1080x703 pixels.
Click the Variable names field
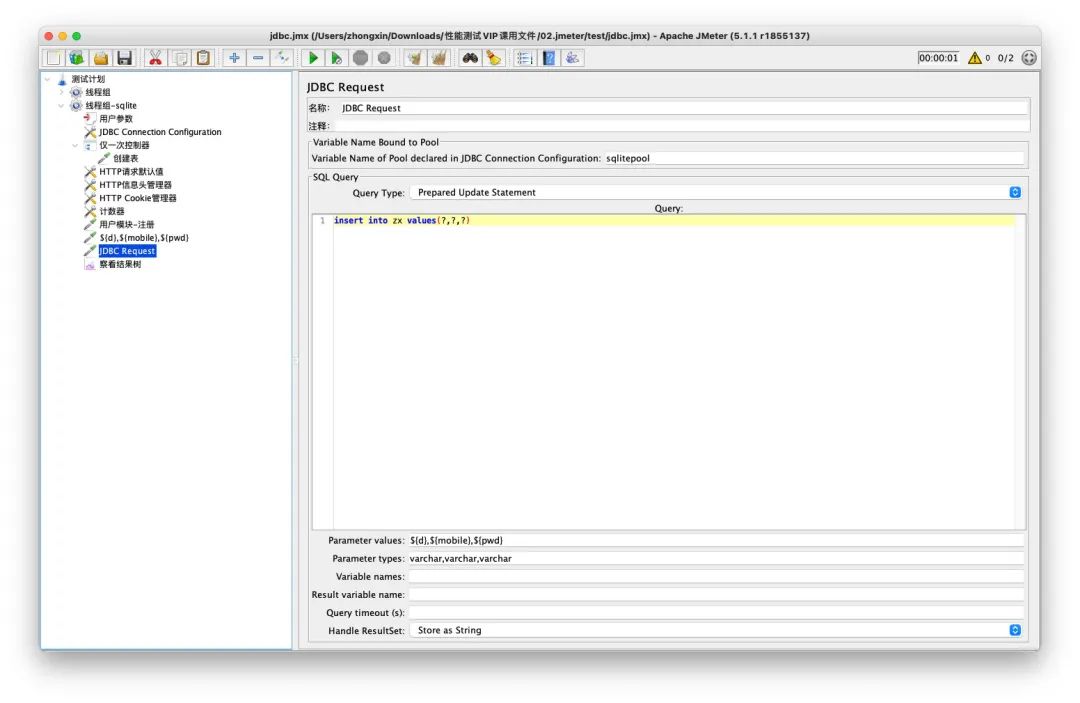click(x=716, y=576)
